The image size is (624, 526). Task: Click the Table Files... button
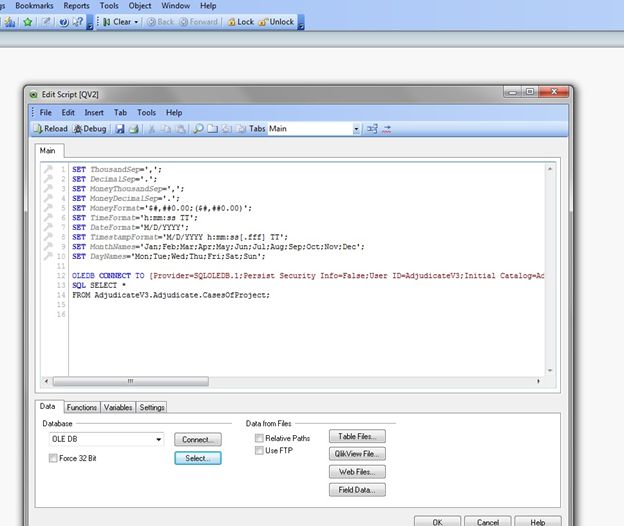357,436
